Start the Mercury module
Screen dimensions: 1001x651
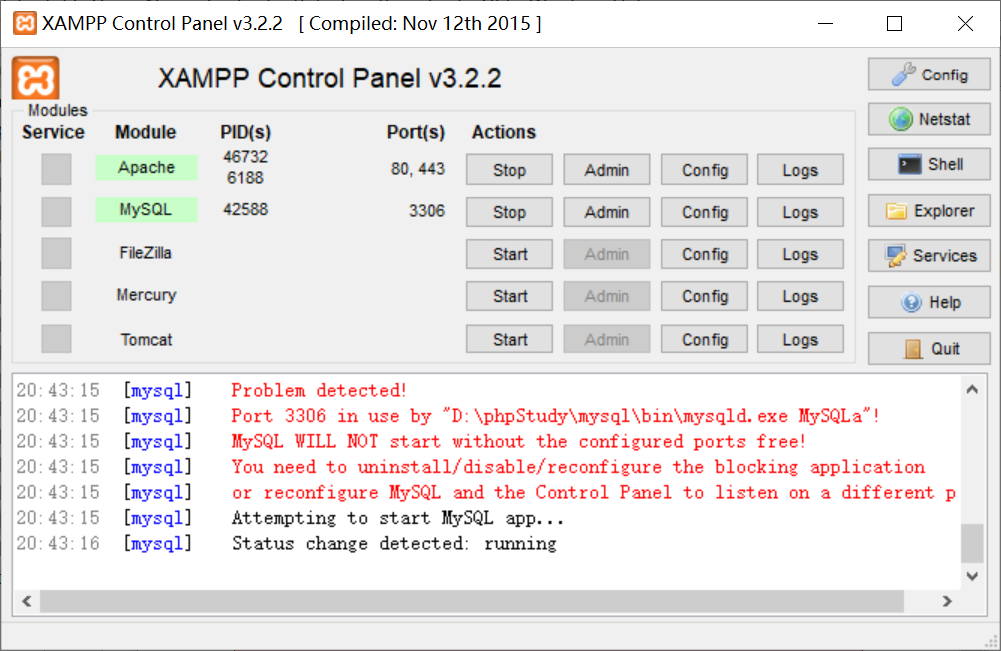point(509,296)
